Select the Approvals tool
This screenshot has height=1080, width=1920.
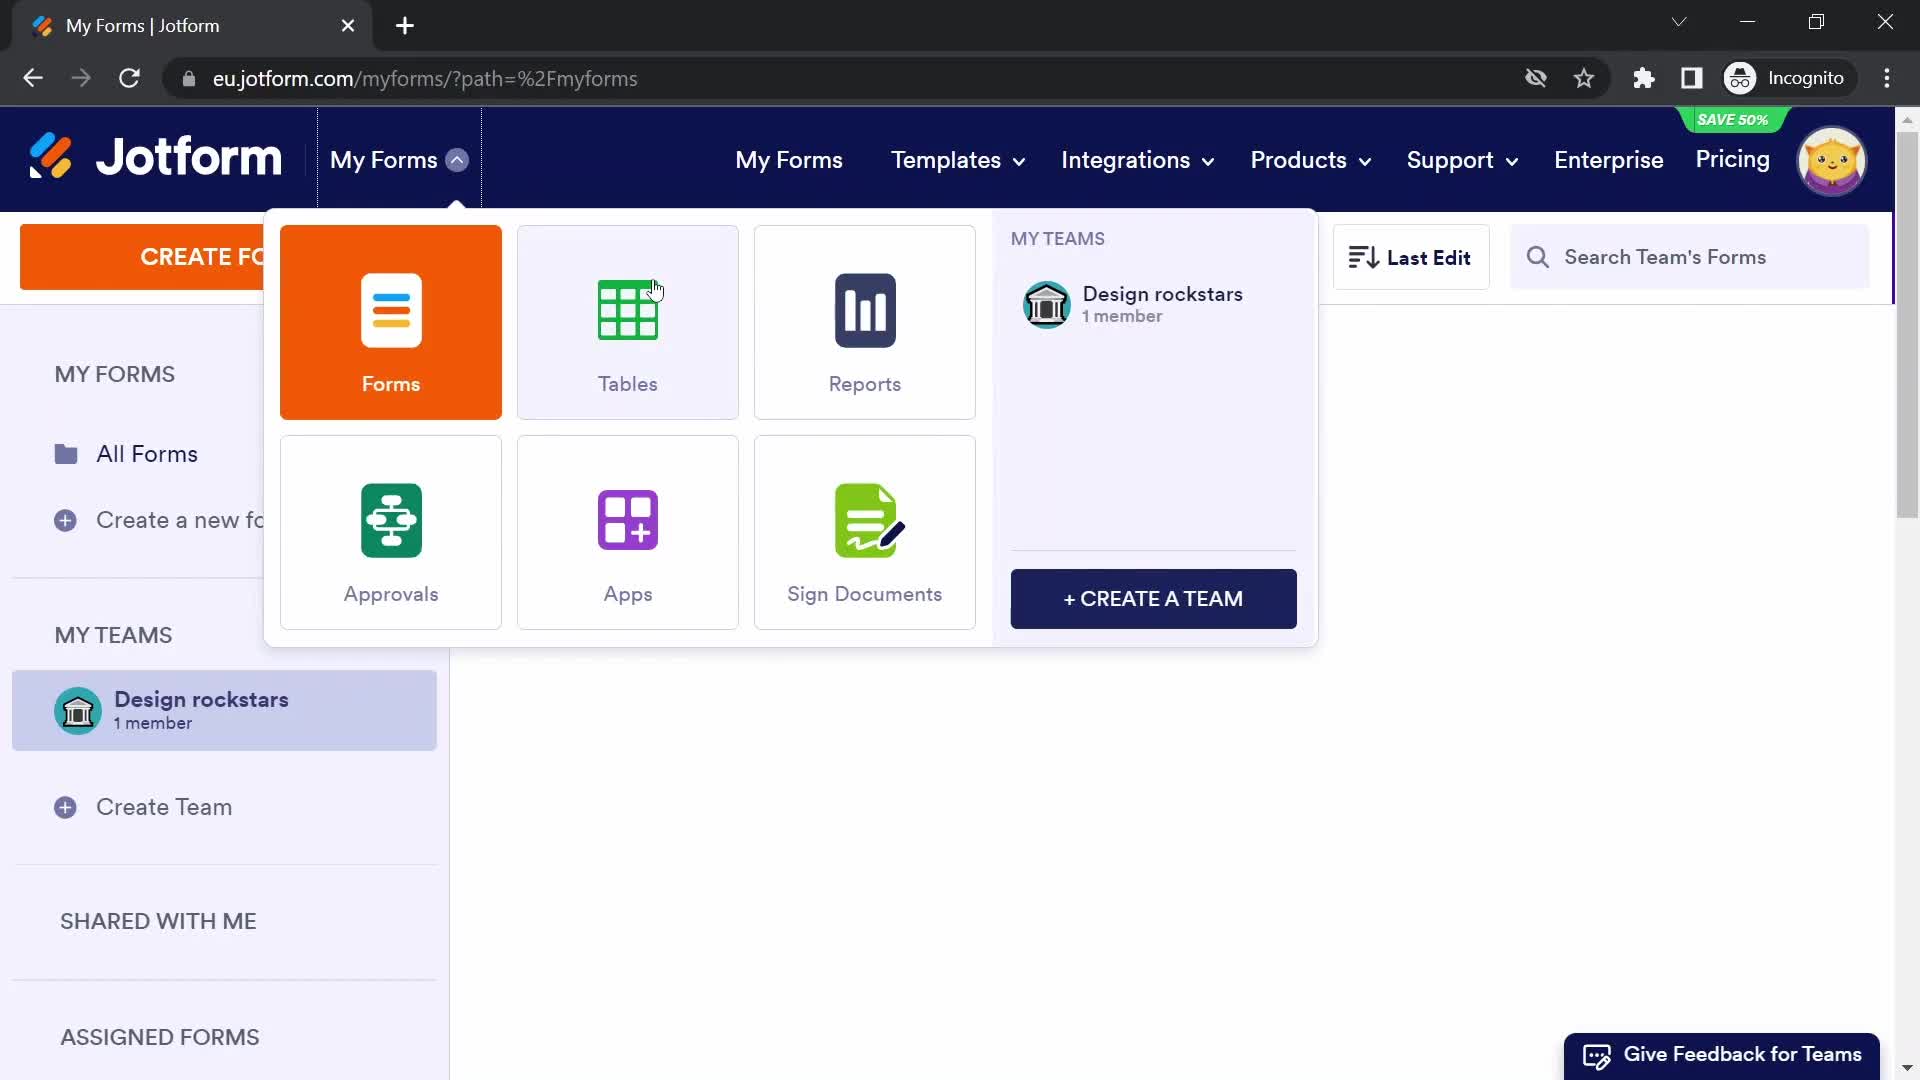(392, 533)
